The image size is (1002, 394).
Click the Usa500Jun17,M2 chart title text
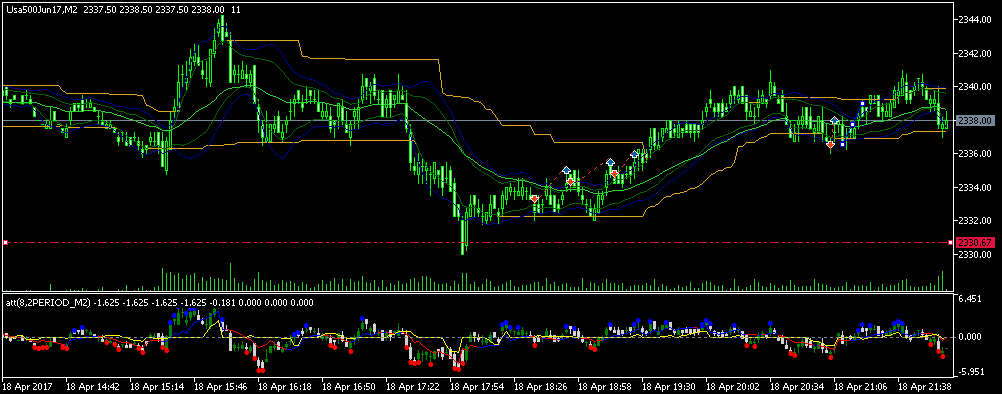point(41,10)
